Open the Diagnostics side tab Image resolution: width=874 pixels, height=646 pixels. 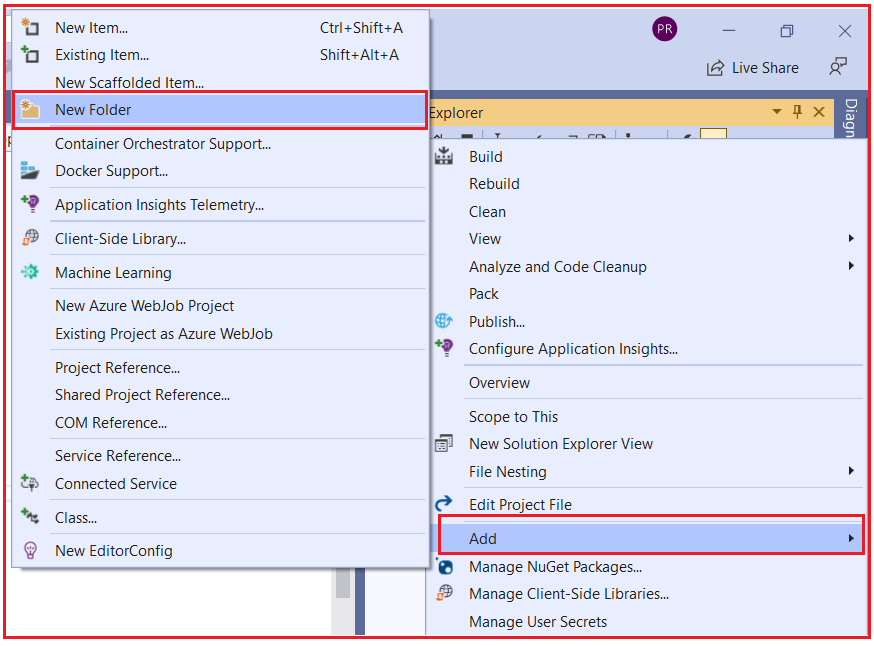pos(851,118)
